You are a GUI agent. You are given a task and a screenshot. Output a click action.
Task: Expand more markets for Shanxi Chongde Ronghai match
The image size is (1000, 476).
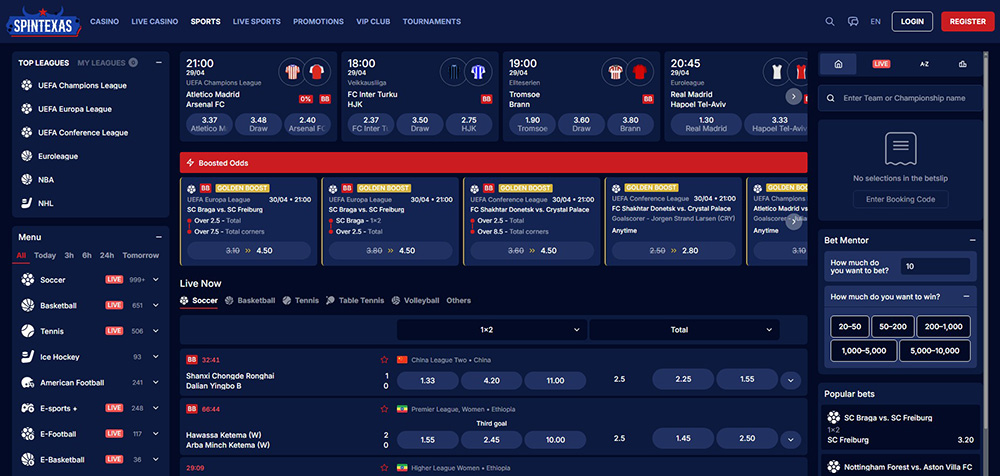[x=790, y=380]
